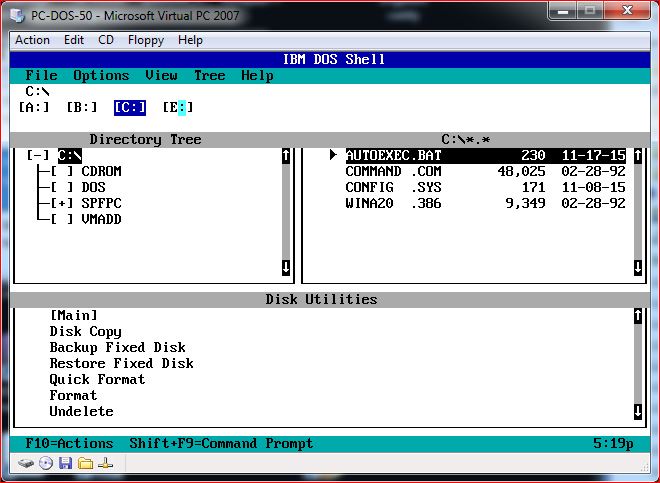The width and height of the screenshot is (660, 483).
Task: Select drive [C:]
Action: [x=130, y=107]
